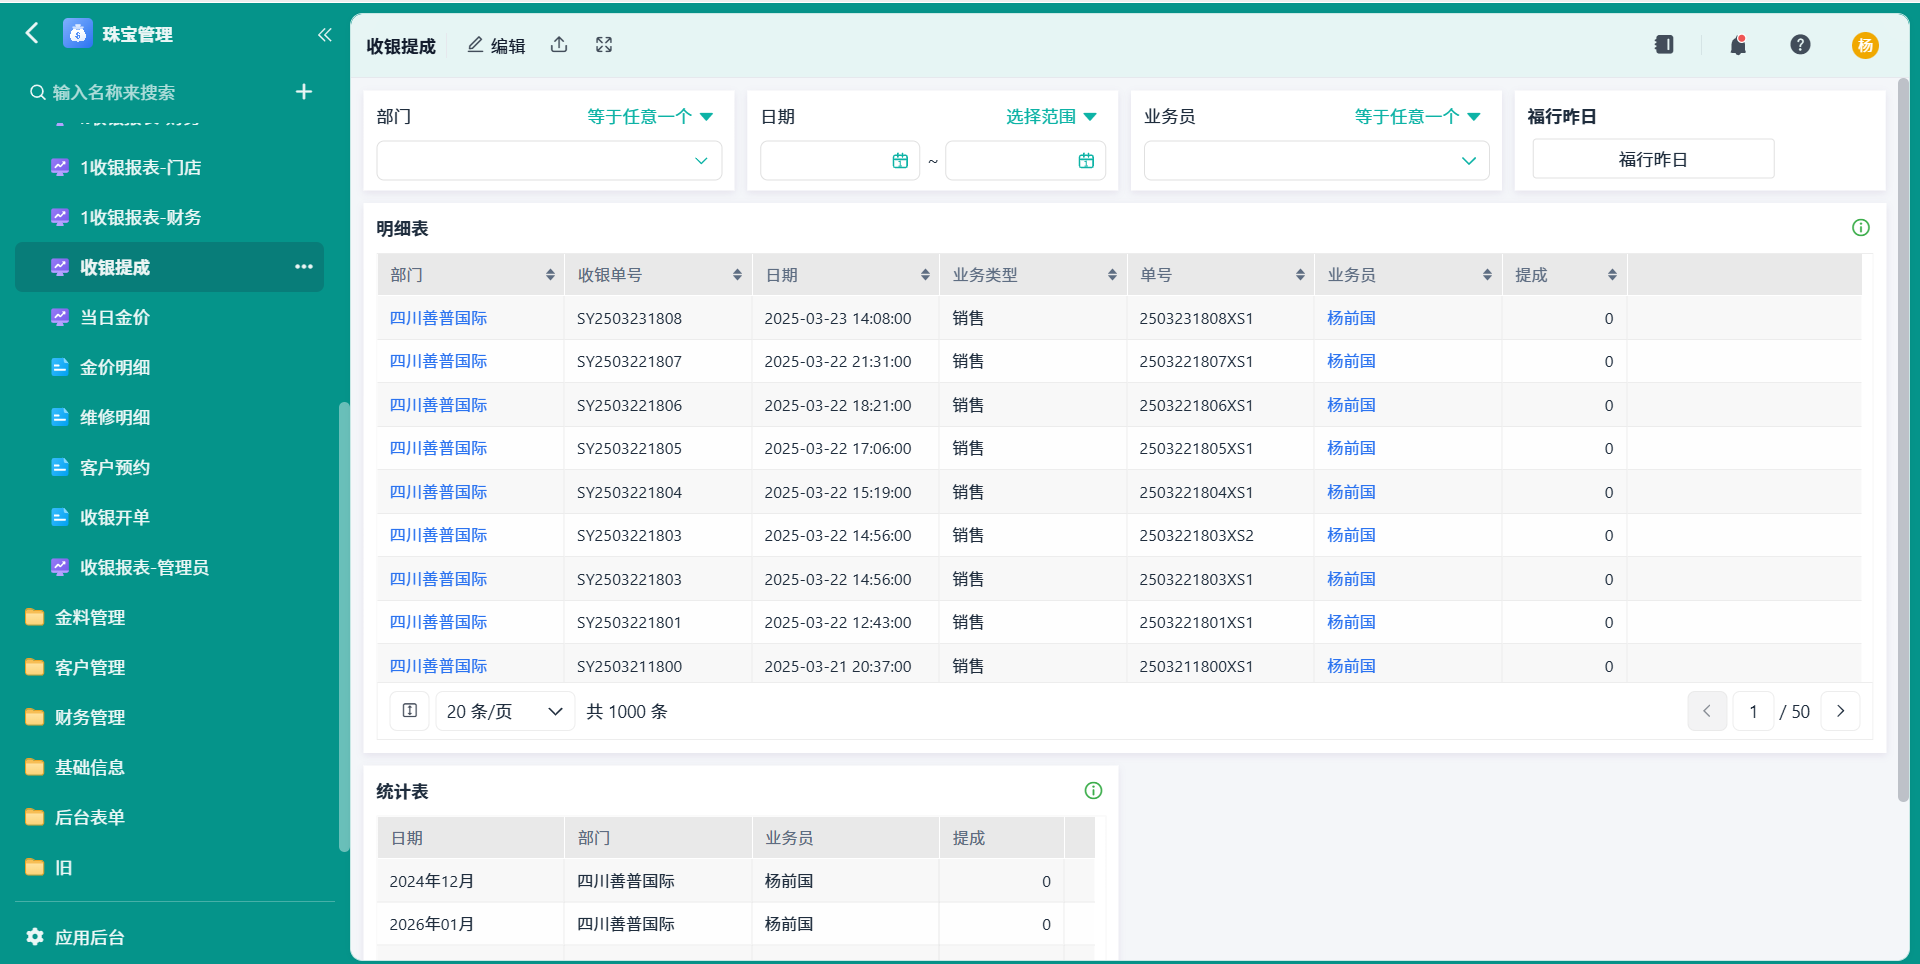Expand the 财务管理 folder
Viewport: 1920px width, 964px height.
75,717
